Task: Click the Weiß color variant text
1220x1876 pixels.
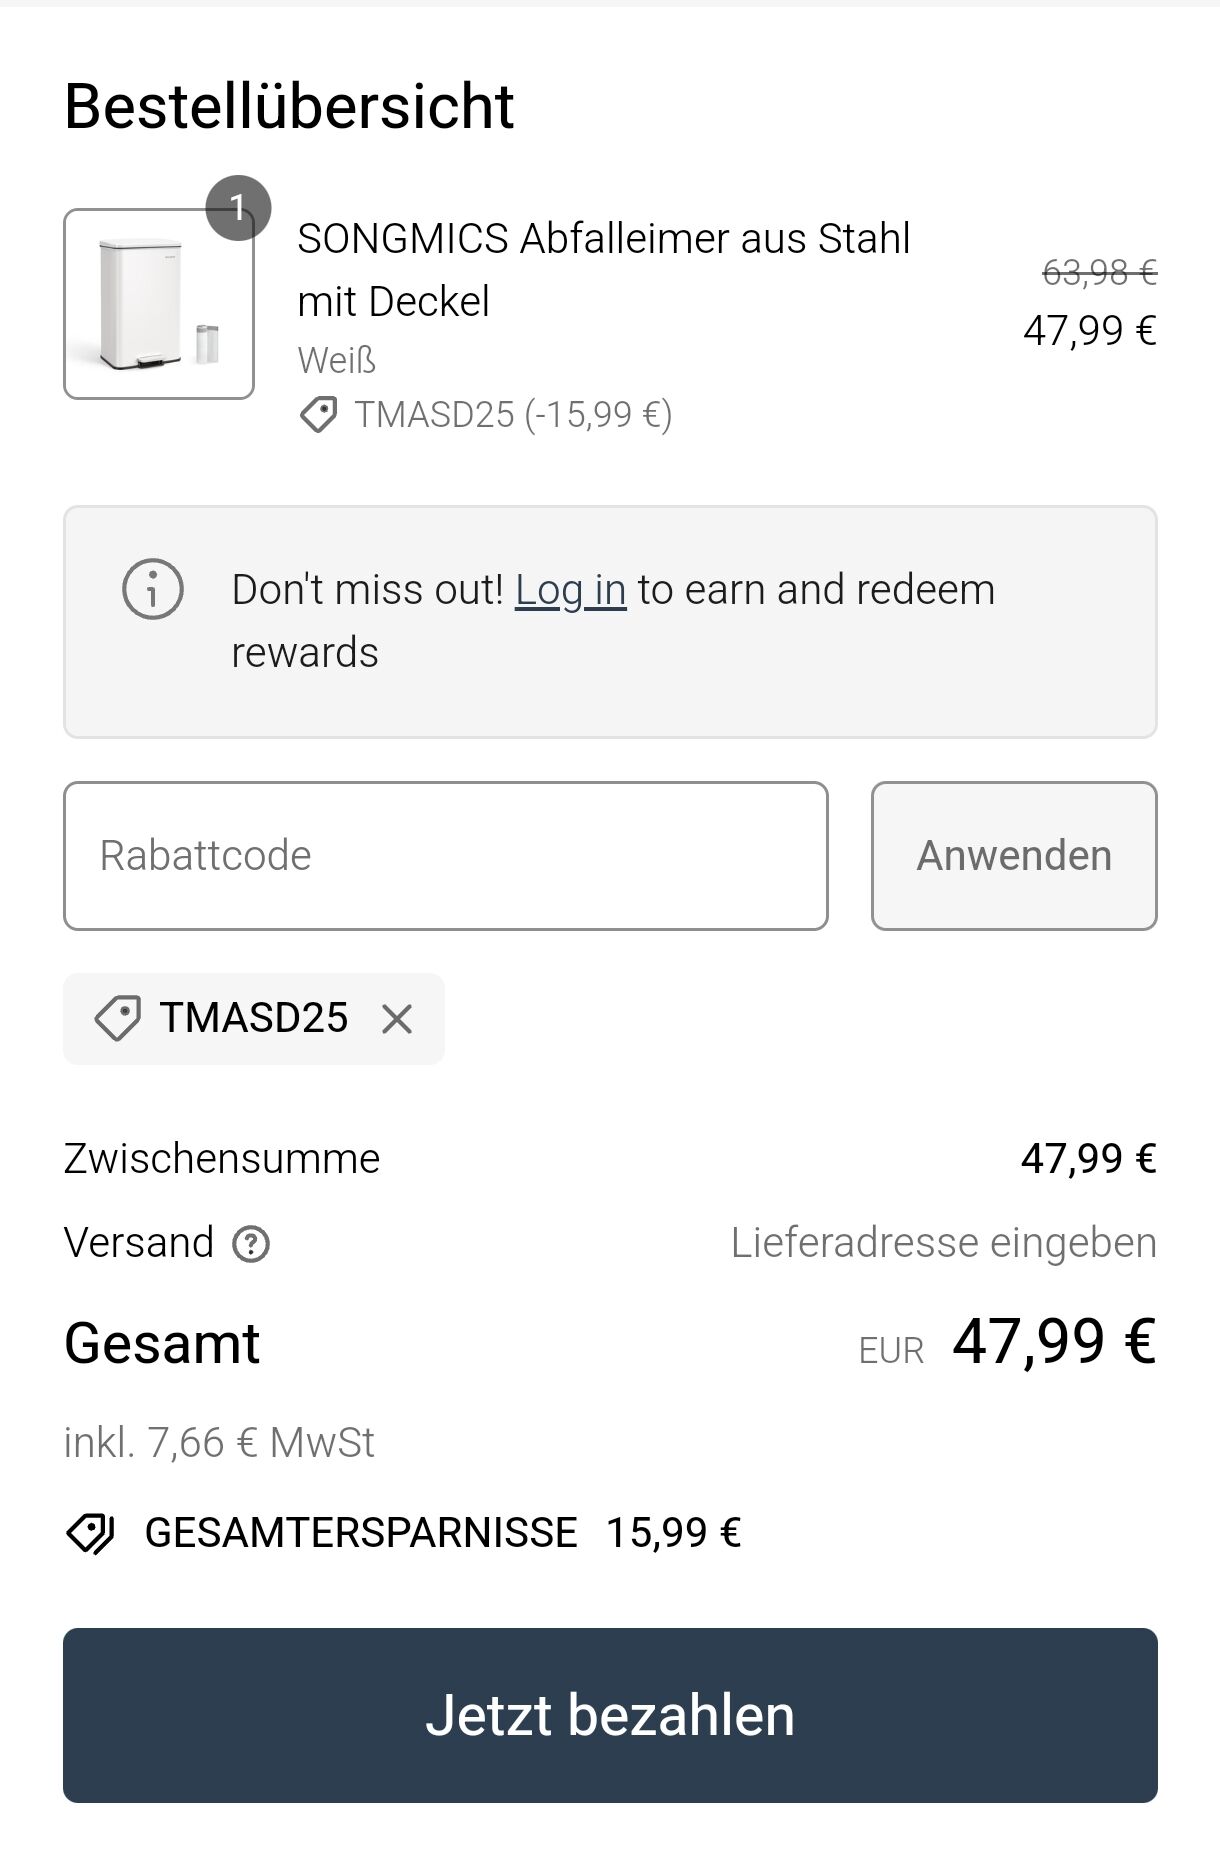Action: click(x=336, y=360)
